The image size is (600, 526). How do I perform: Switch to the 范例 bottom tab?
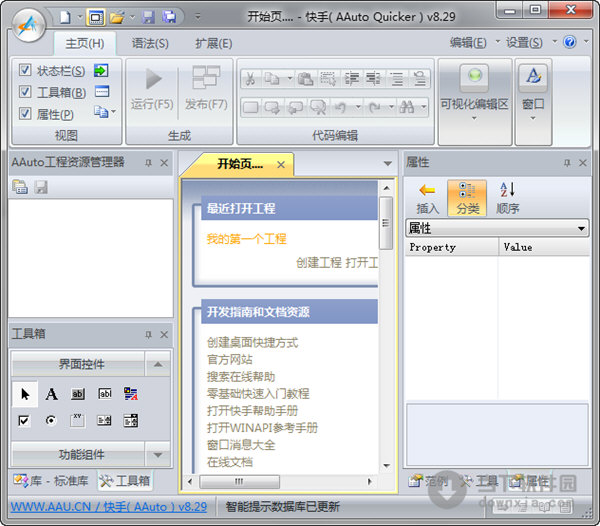428,481
